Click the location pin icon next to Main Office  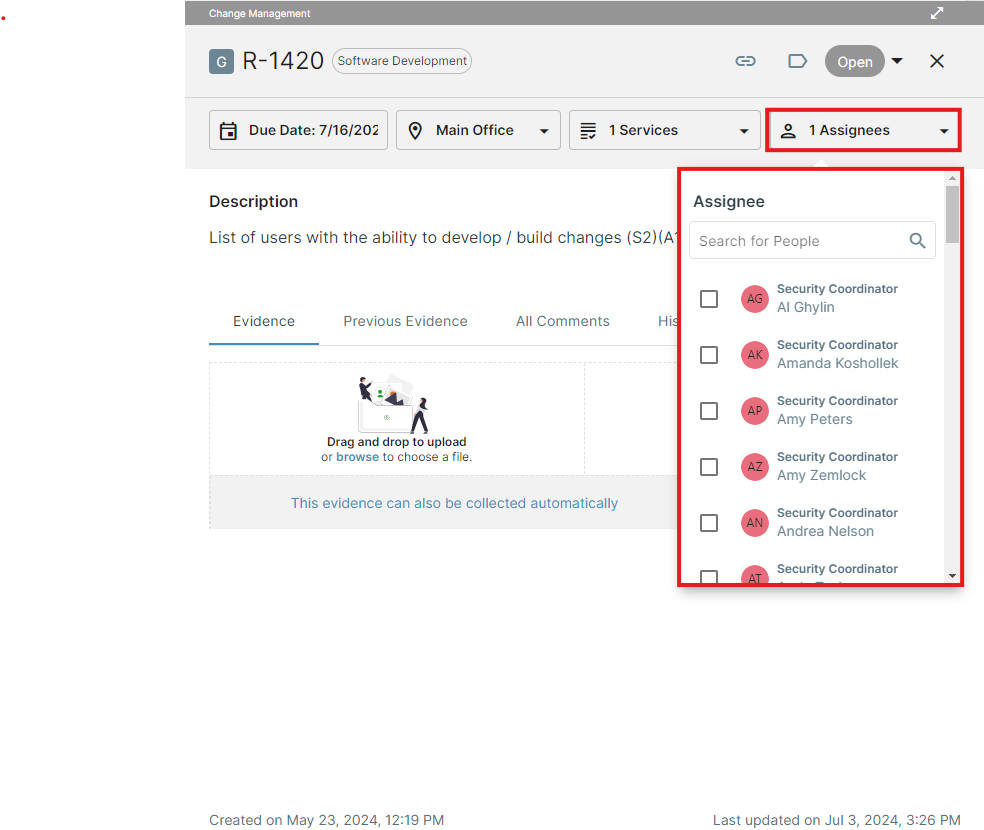(415, 129)
